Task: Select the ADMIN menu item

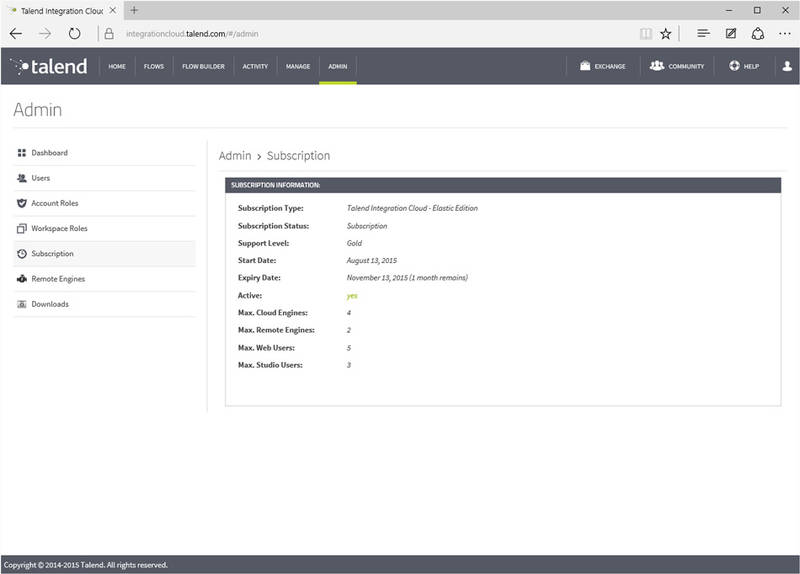Action: [338, 66]
